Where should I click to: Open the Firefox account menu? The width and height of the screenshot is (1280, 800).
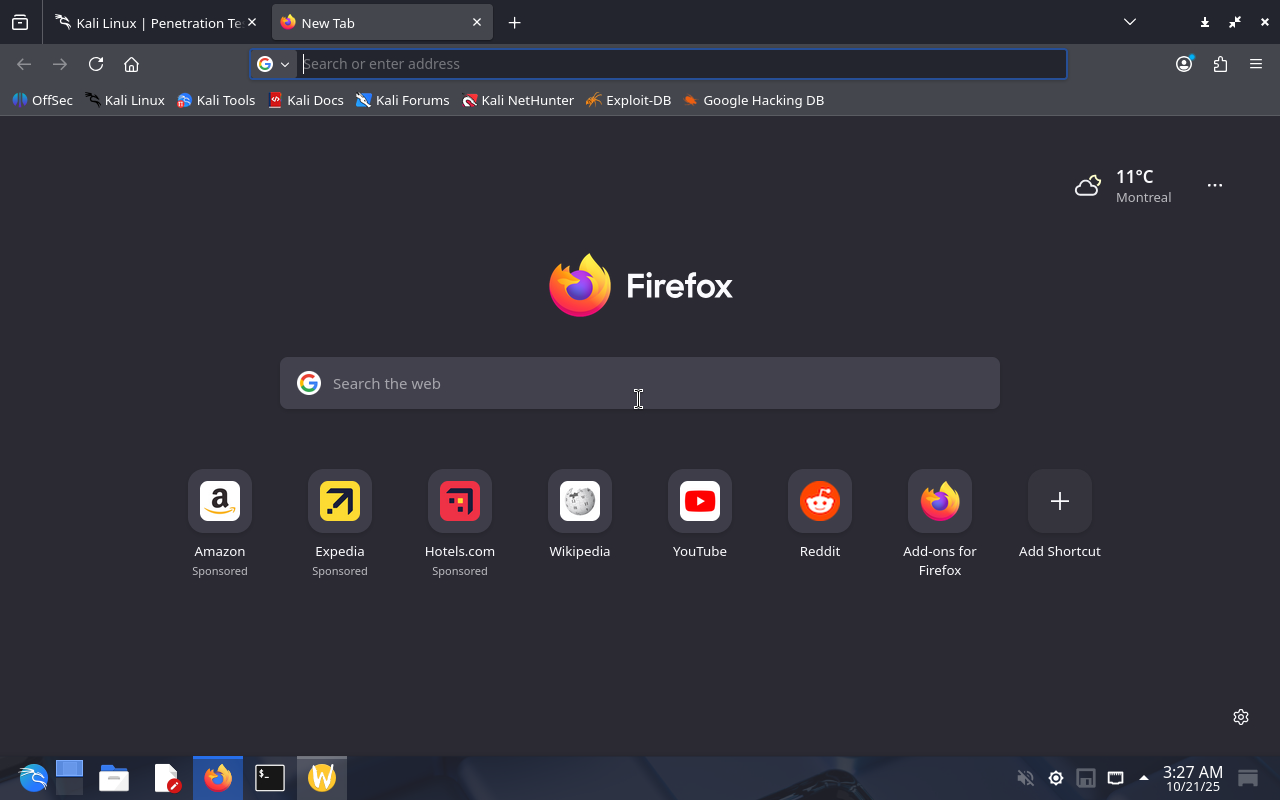(1184, 64)
